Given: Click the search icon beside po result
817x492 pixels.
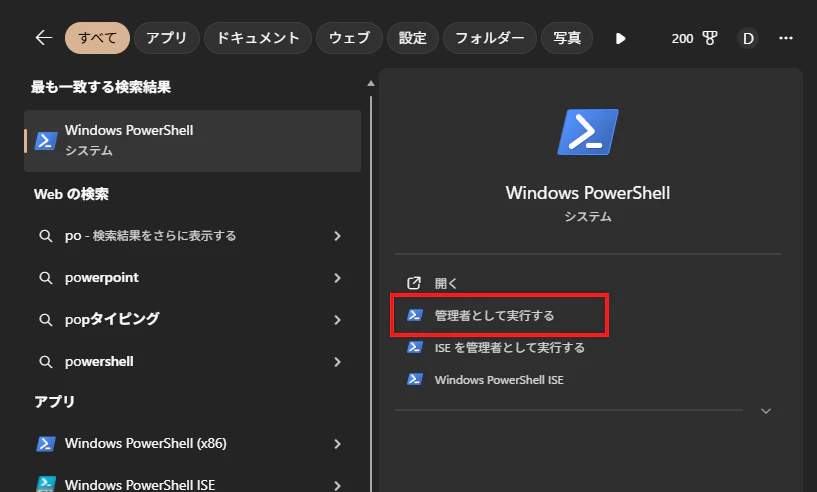Looking at the screenshot, I should 46,236.
